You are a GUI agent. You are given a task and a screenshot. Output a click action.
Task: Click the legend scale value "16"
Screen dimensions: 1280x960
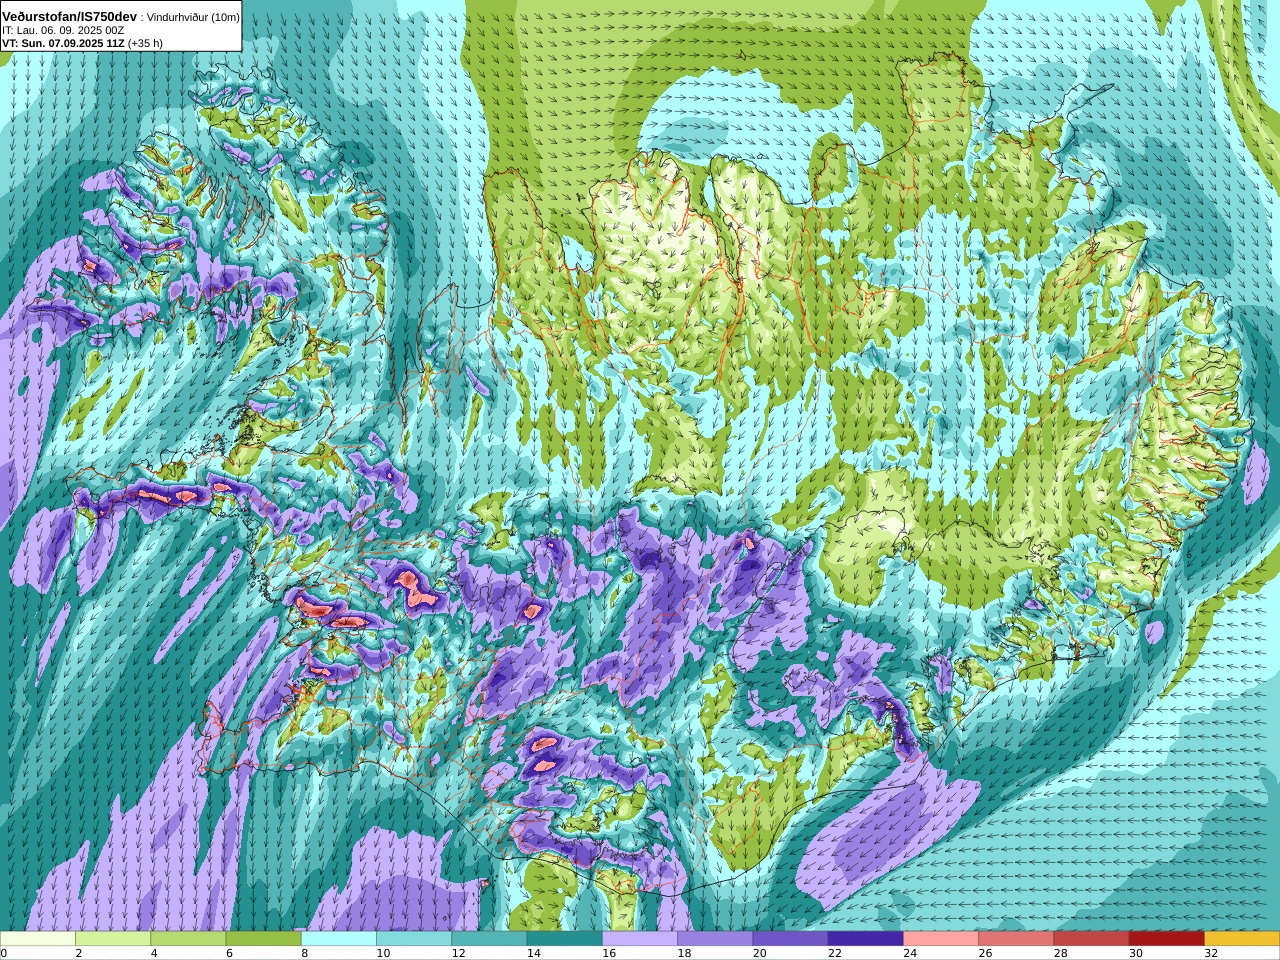[x=609, y=953]
